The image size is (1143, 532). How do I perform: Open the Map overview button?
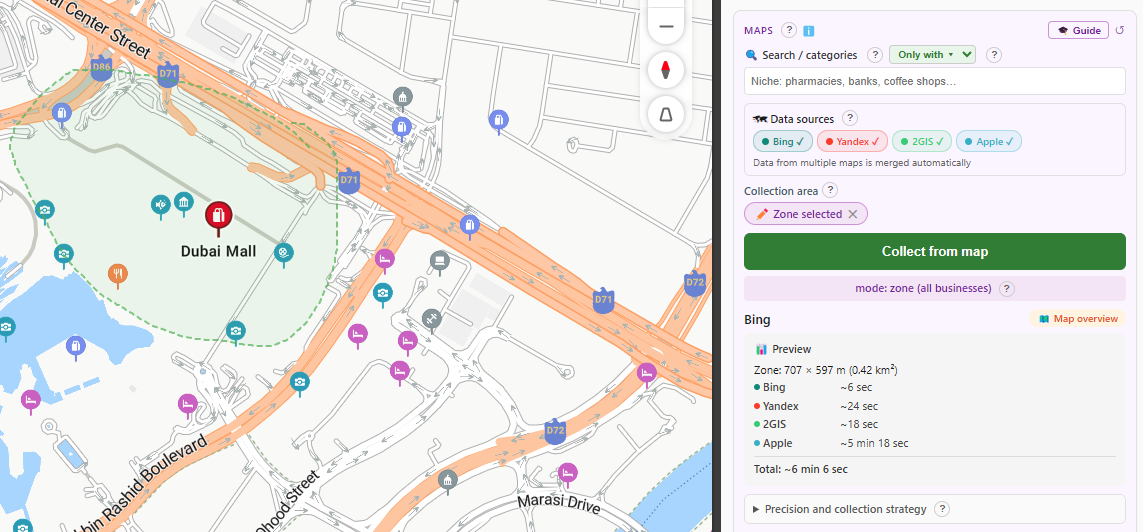click(x=1077, y=318)
